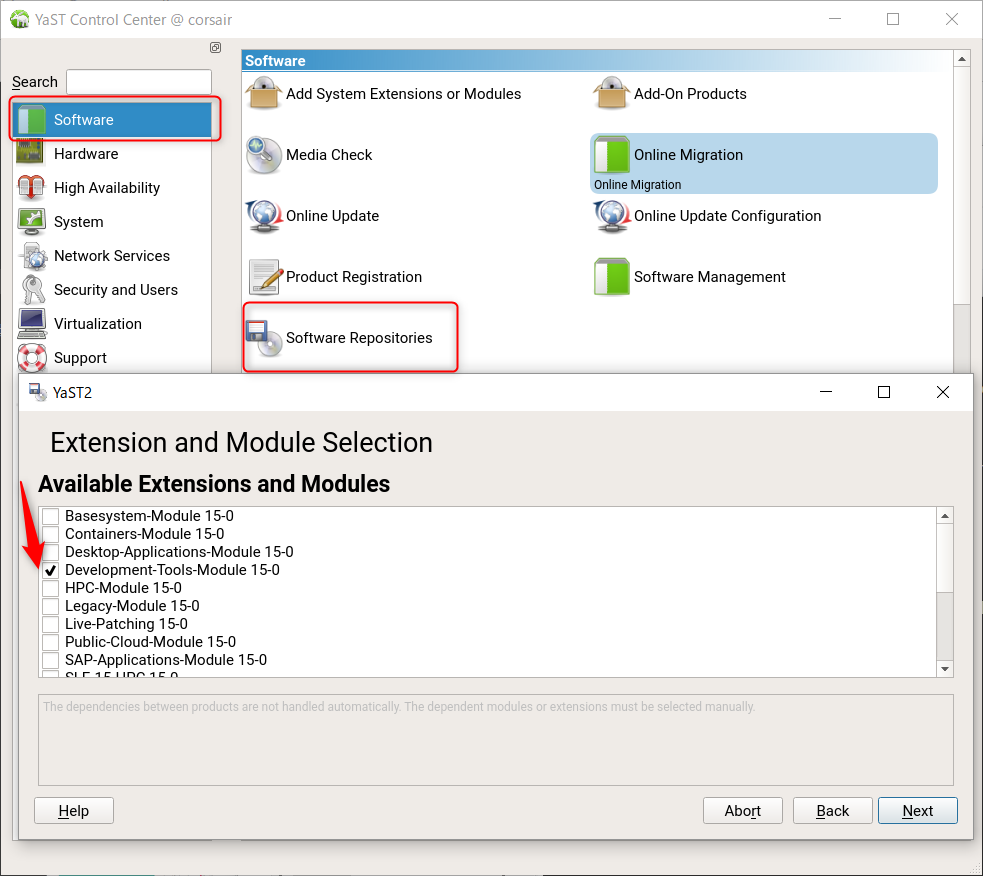The height and width of the screenshot is (876, 983).
Task: Click into the Search field
Action: coord(139,82)
